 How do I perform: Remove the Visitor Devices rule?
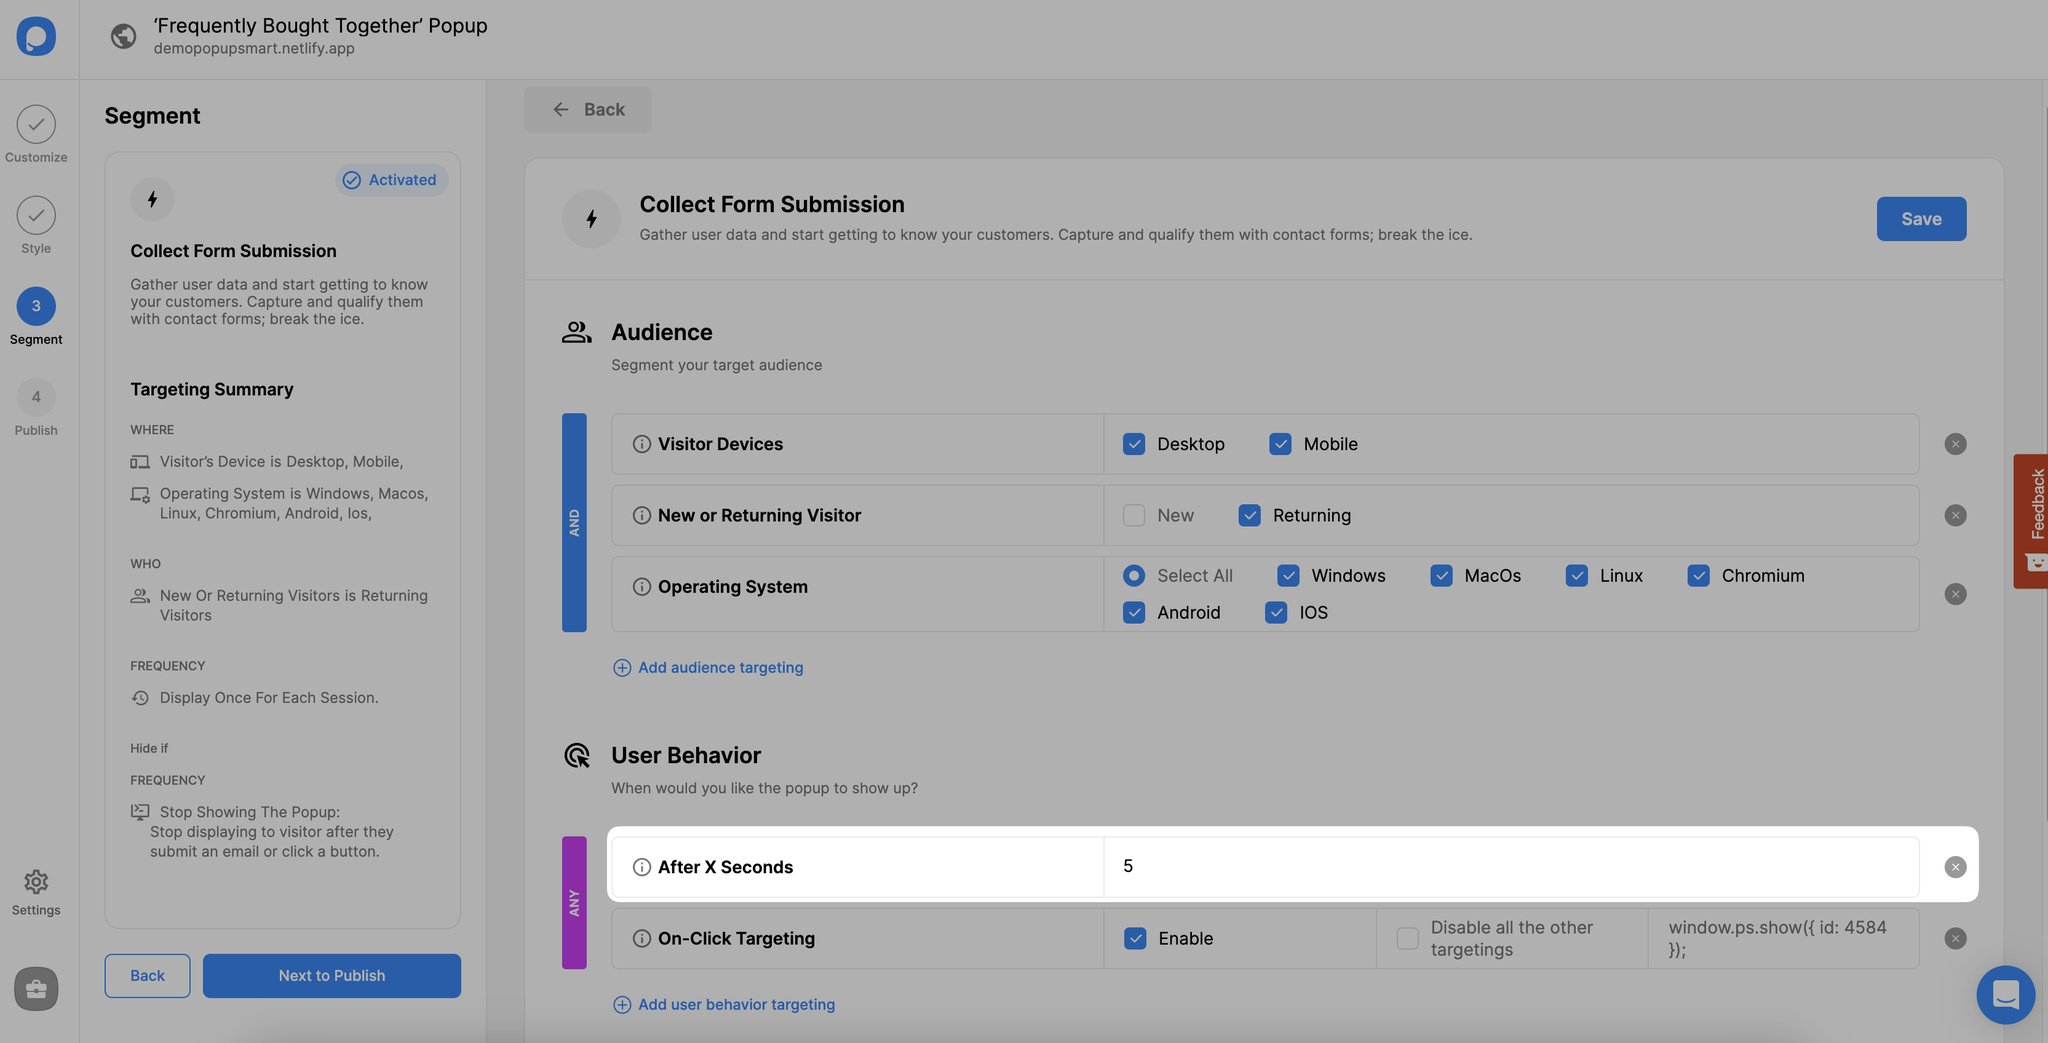[1955, 444]
